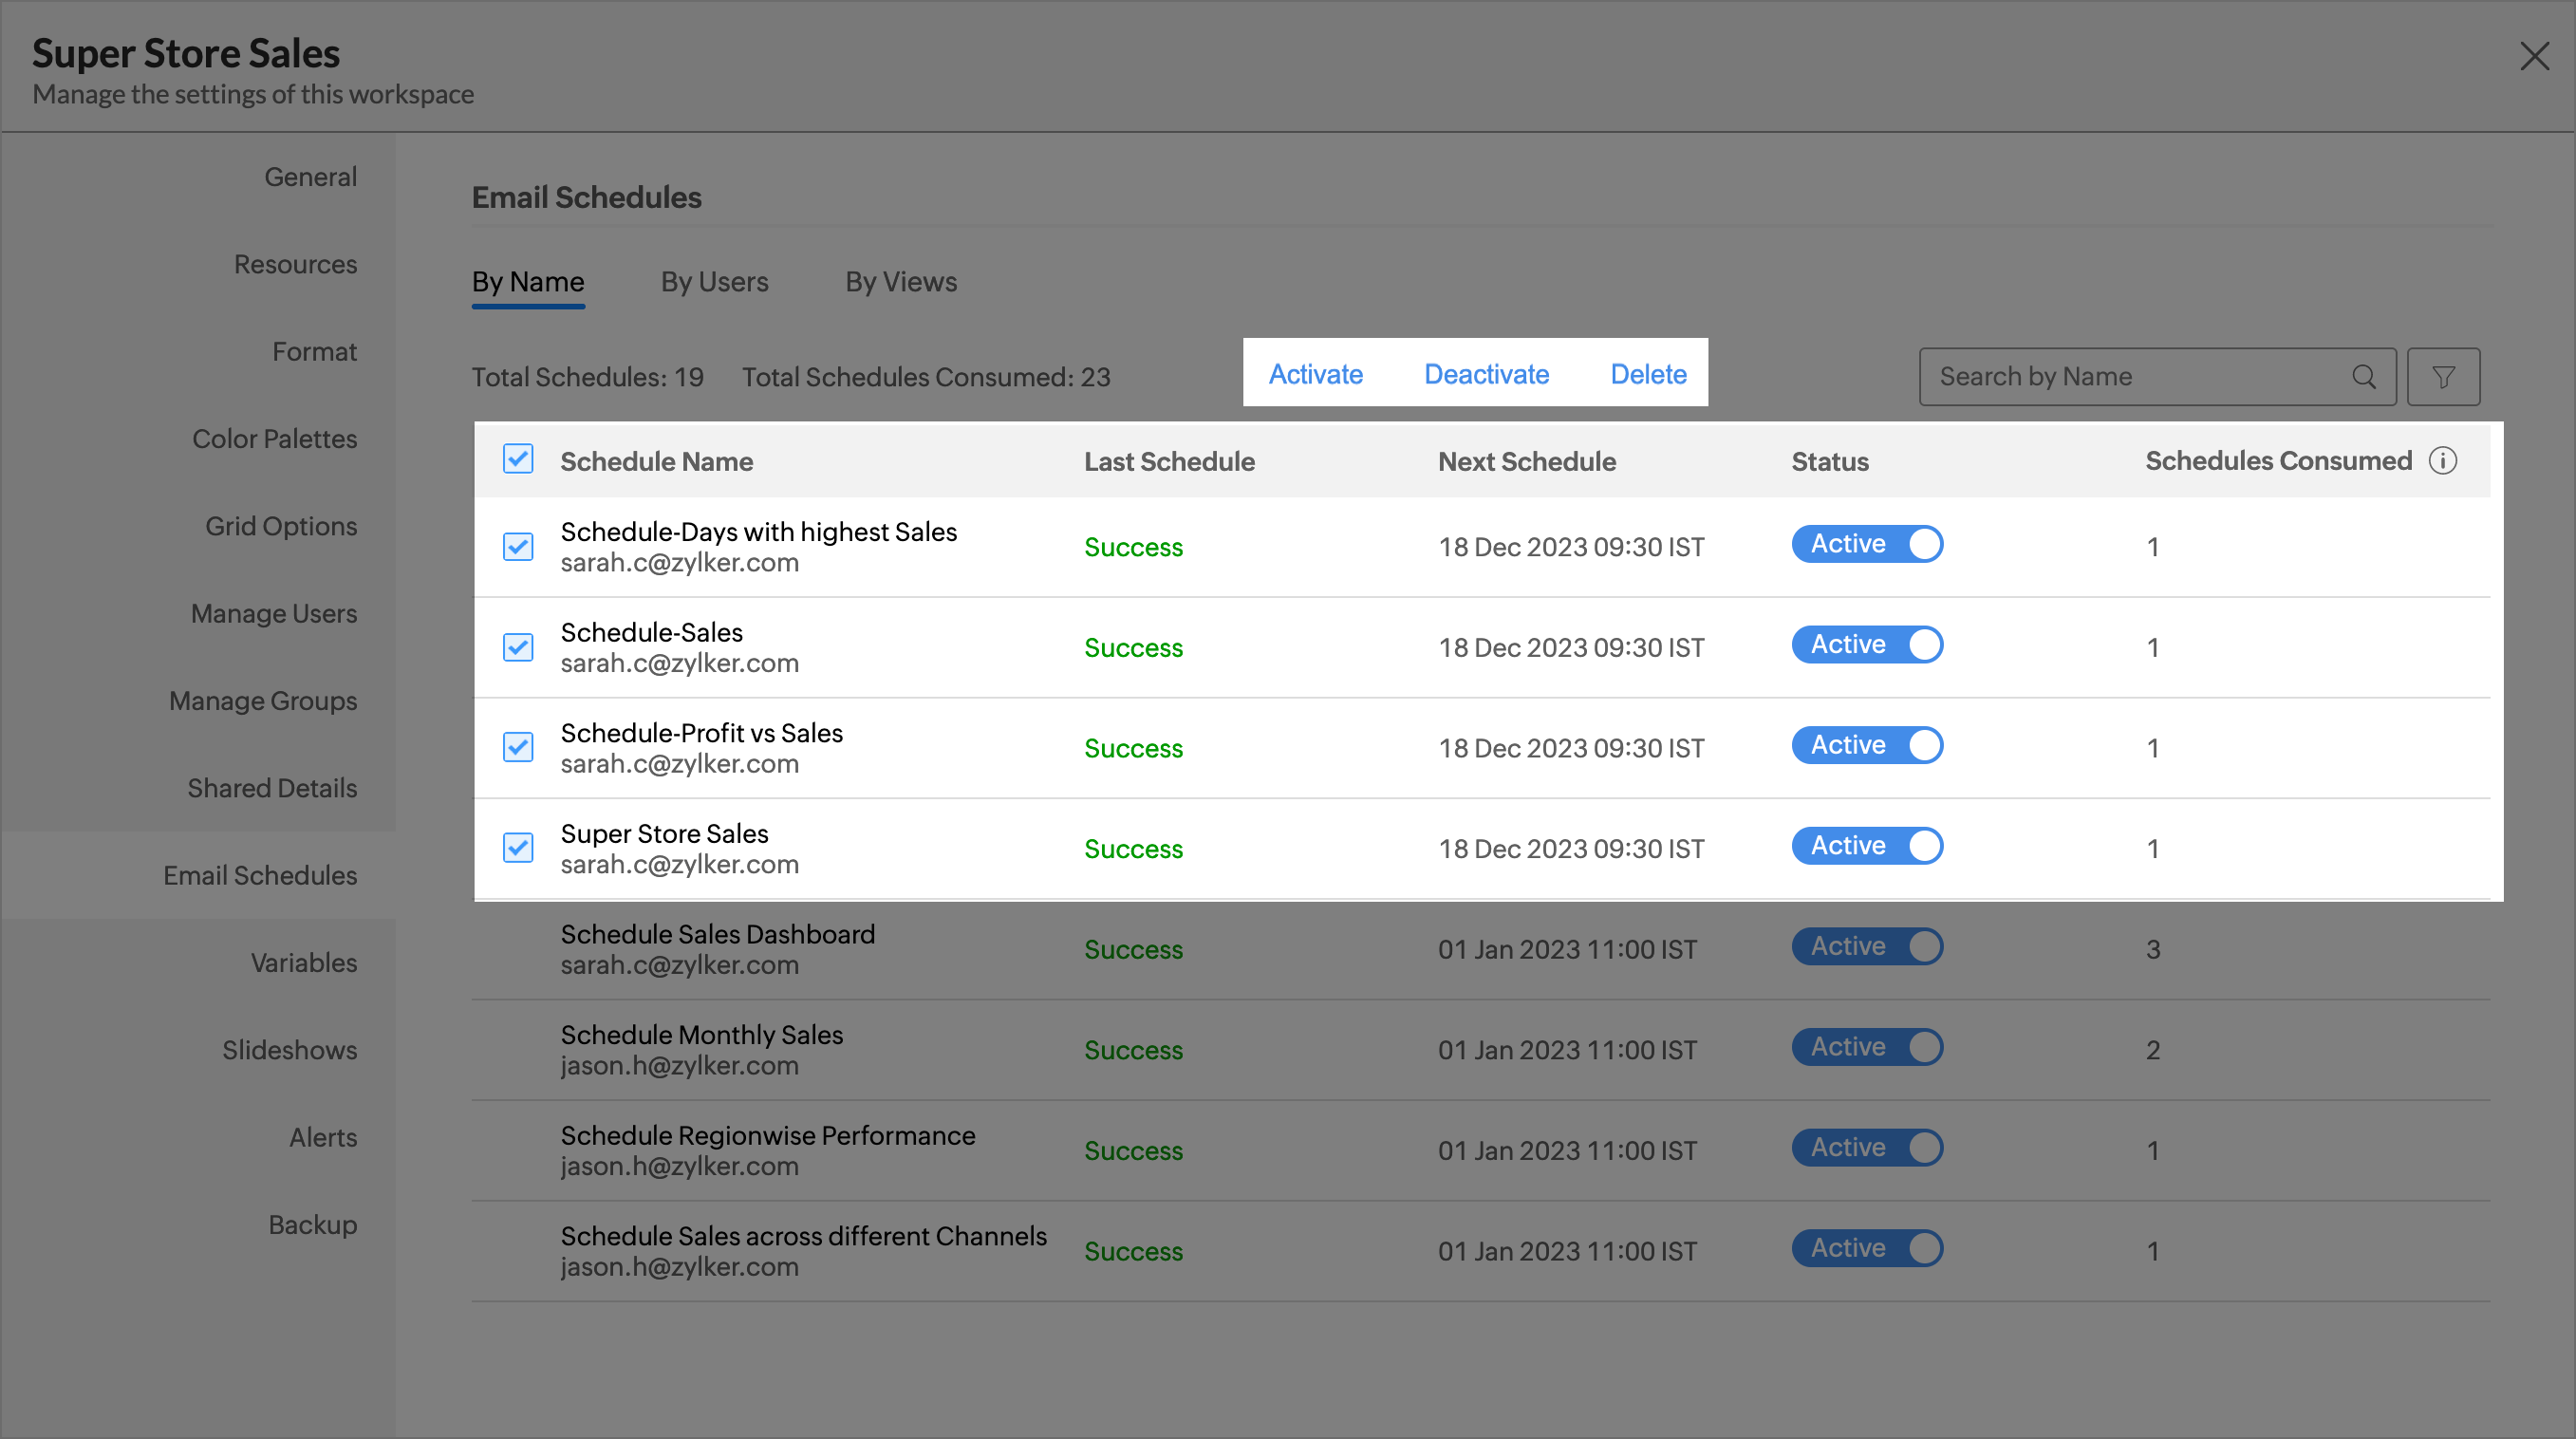The height and width of the screenshot is (1439, 2576).
Task: Focus the Search by Name field
Action: [x=2157, y=377]
